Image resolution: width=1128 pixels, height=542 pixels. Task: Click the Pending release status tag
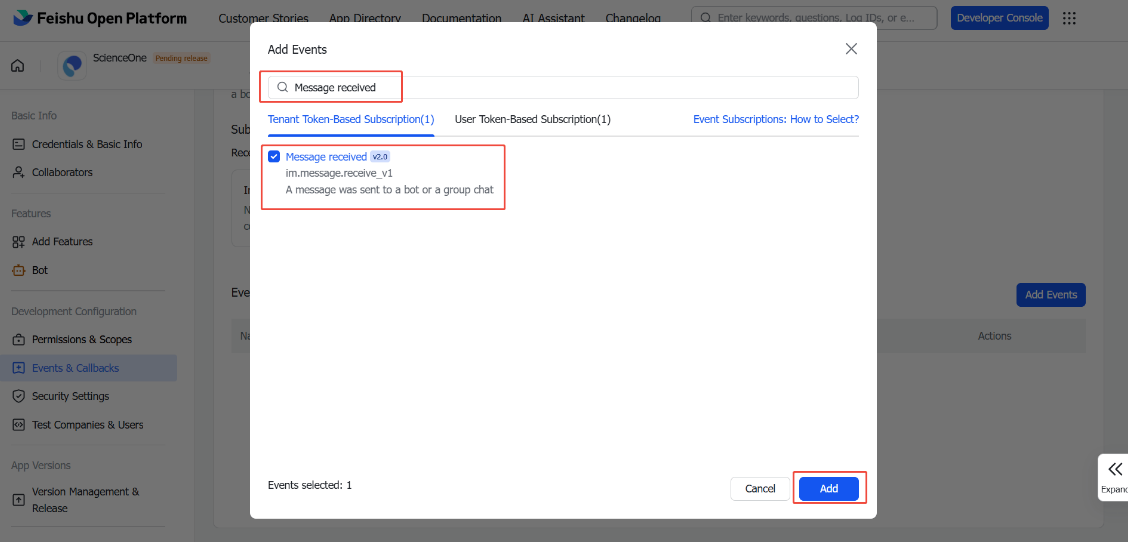pyautogui.click(x=181, y=58)
